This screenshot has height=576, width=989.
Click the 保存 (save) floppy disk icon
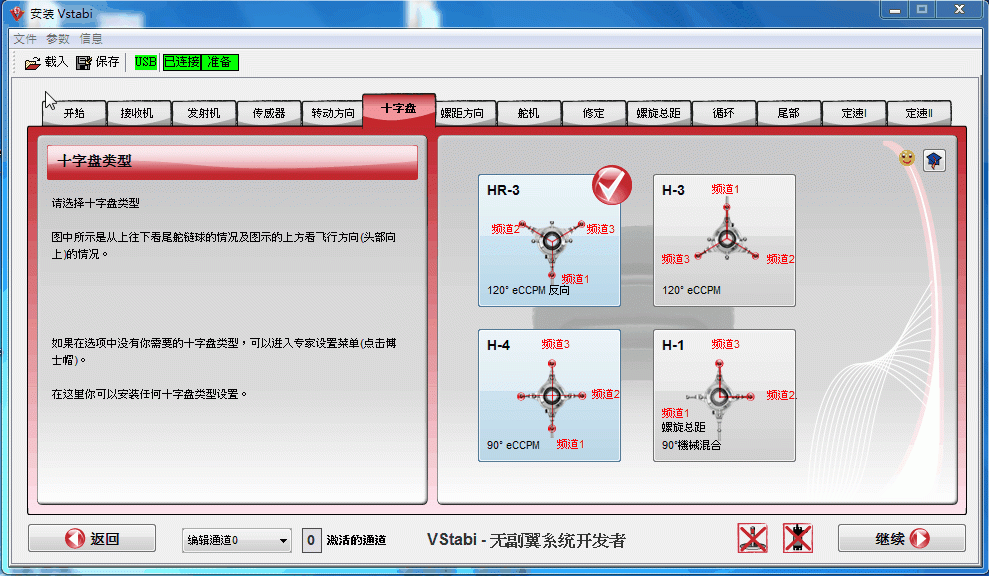click(x=84, y=63)
